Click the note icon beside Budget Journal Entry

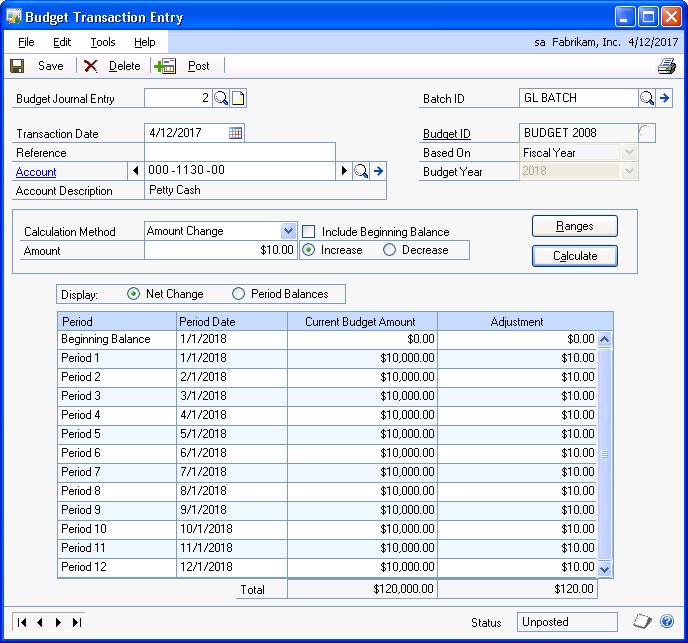[x=238, y=98]
